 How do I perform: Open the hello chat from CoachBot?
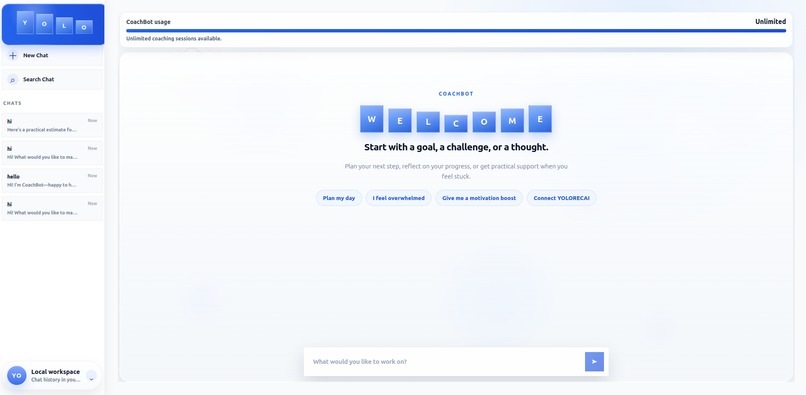click(52, 181)
